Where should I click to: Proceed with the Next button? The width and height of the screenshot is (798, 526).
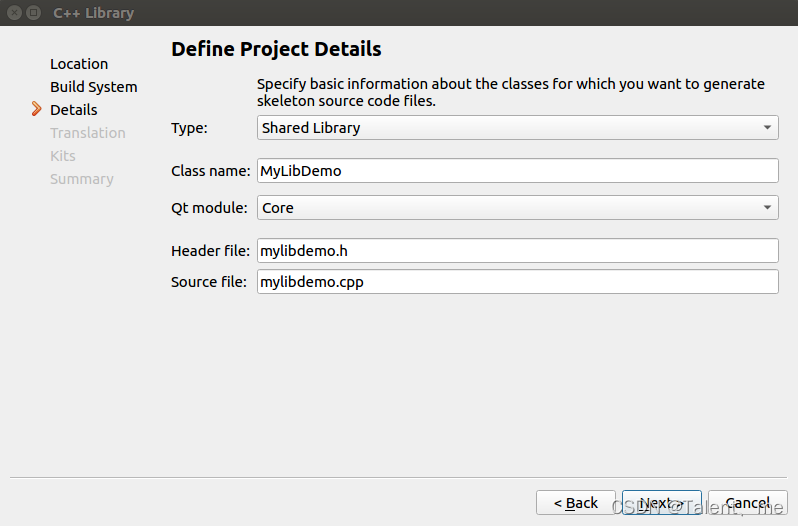pos(661,503)
